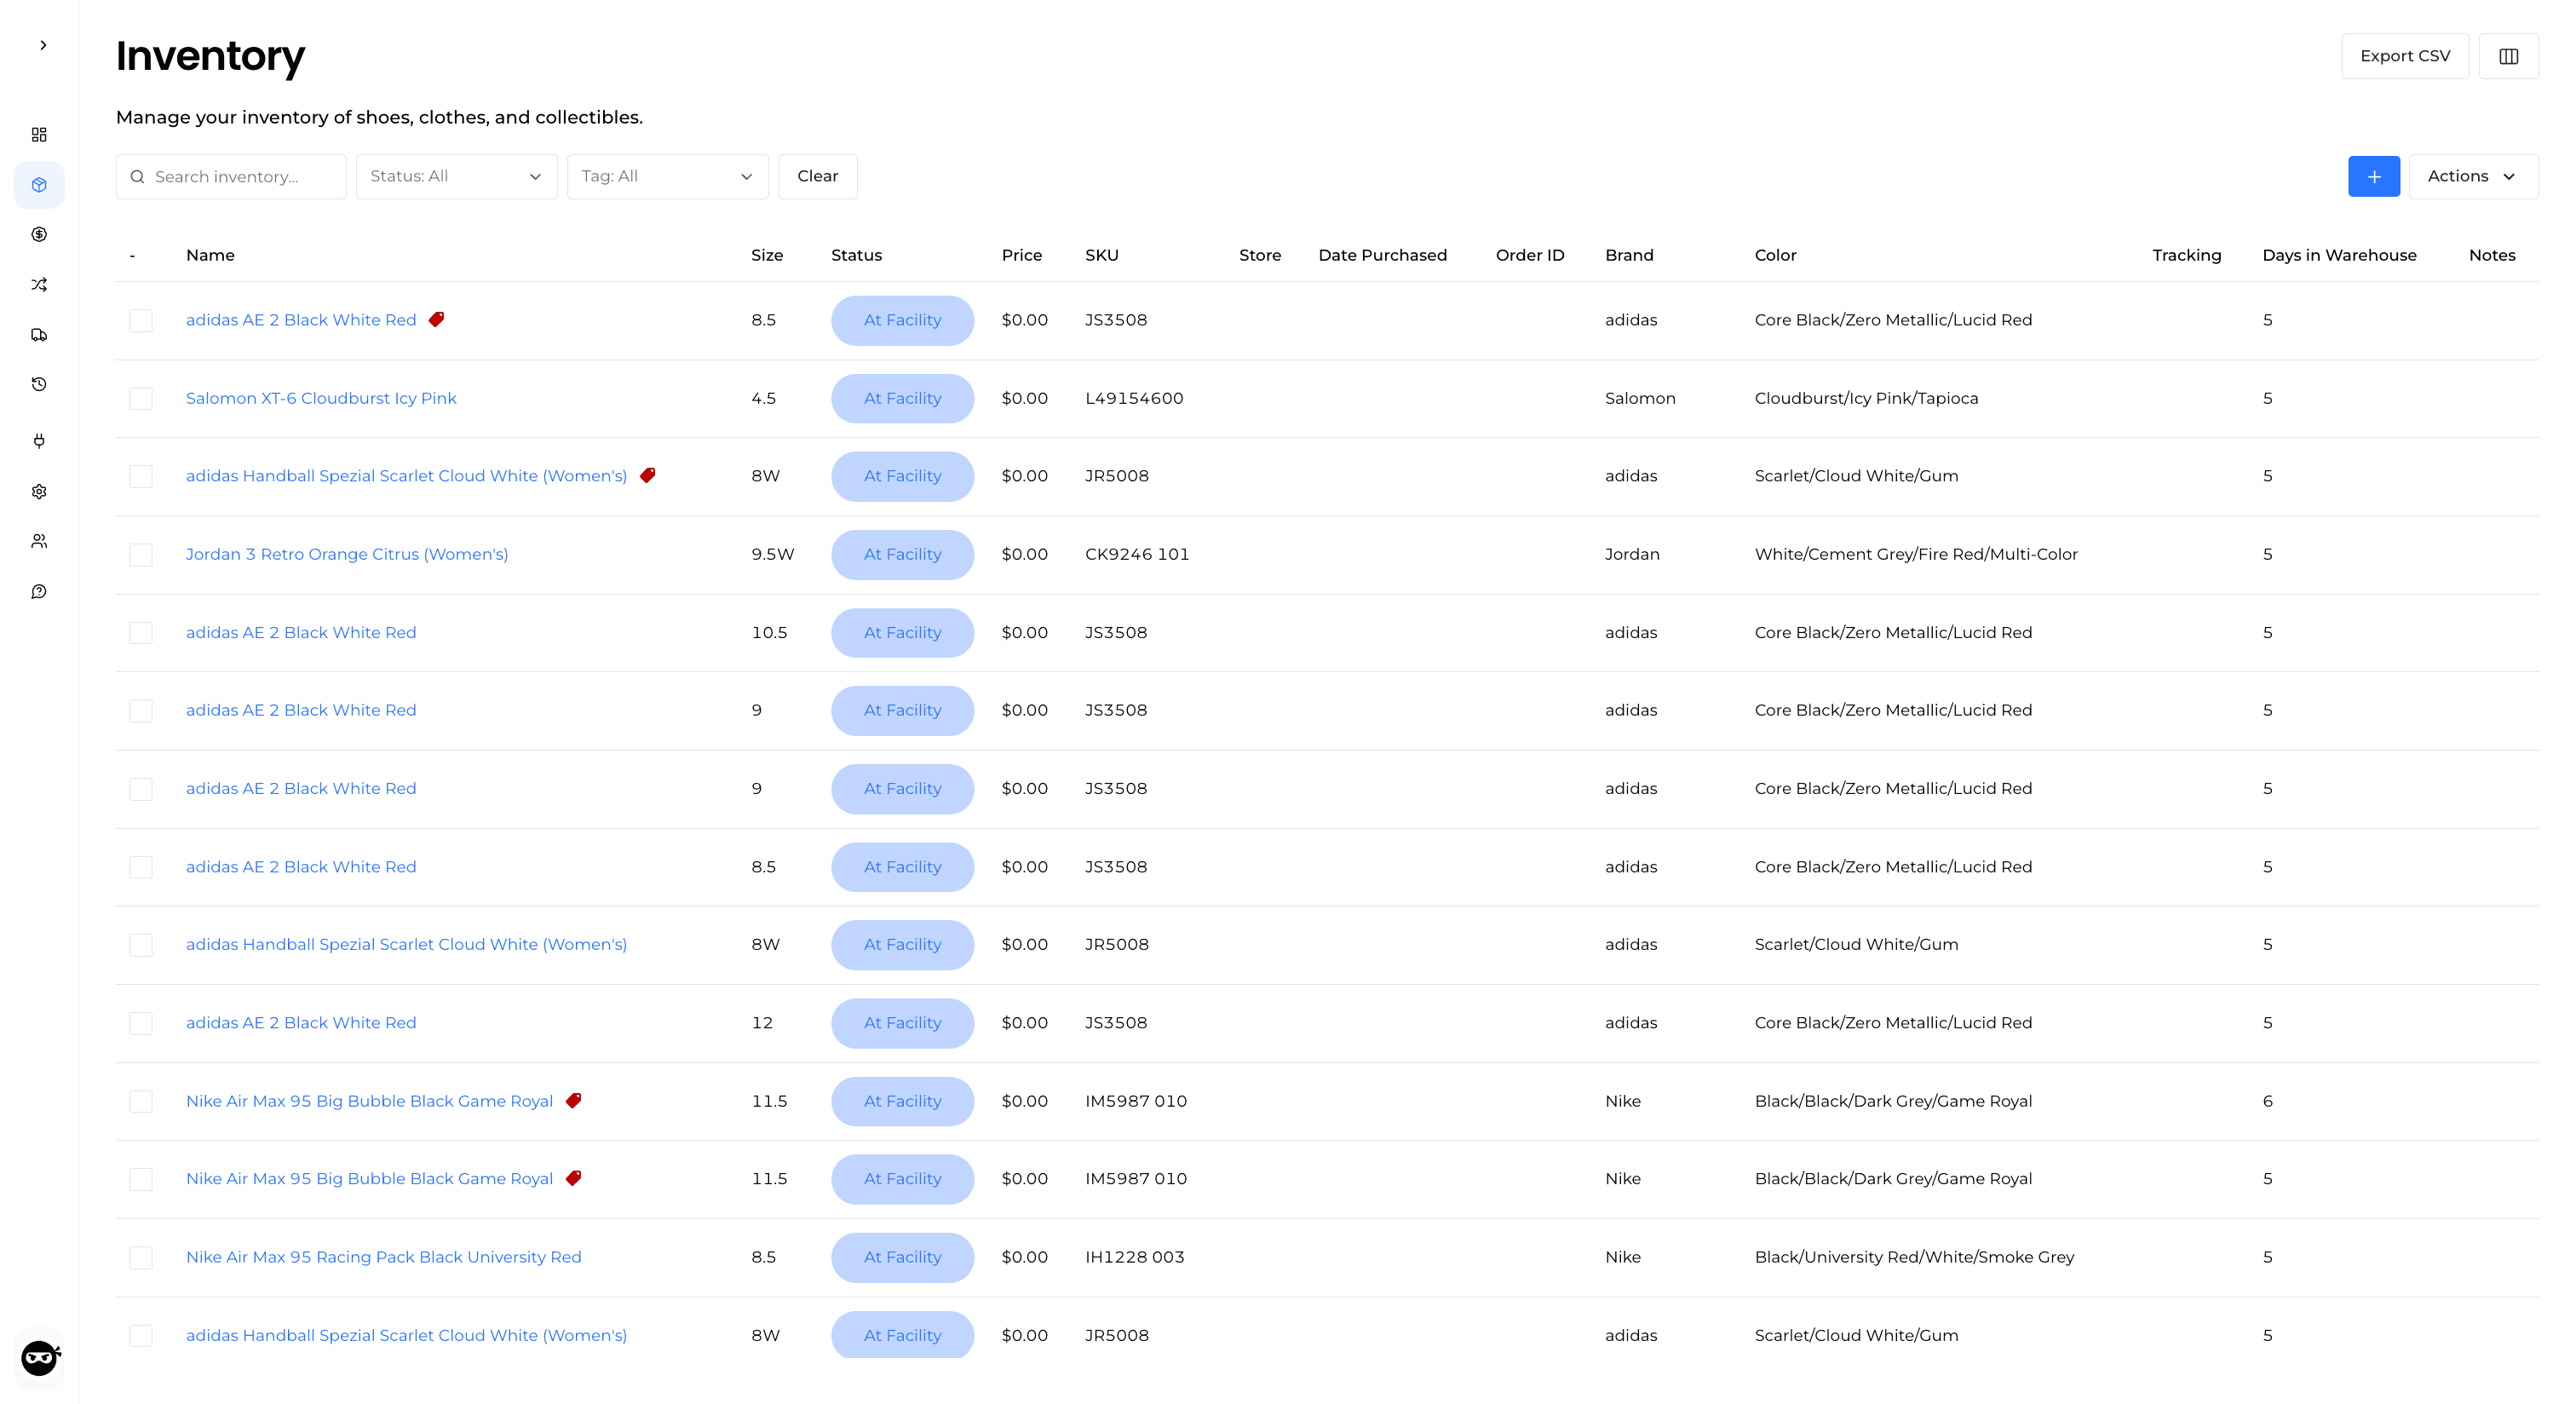Open adidas AE 2 Black White Red size 12

301,1022
